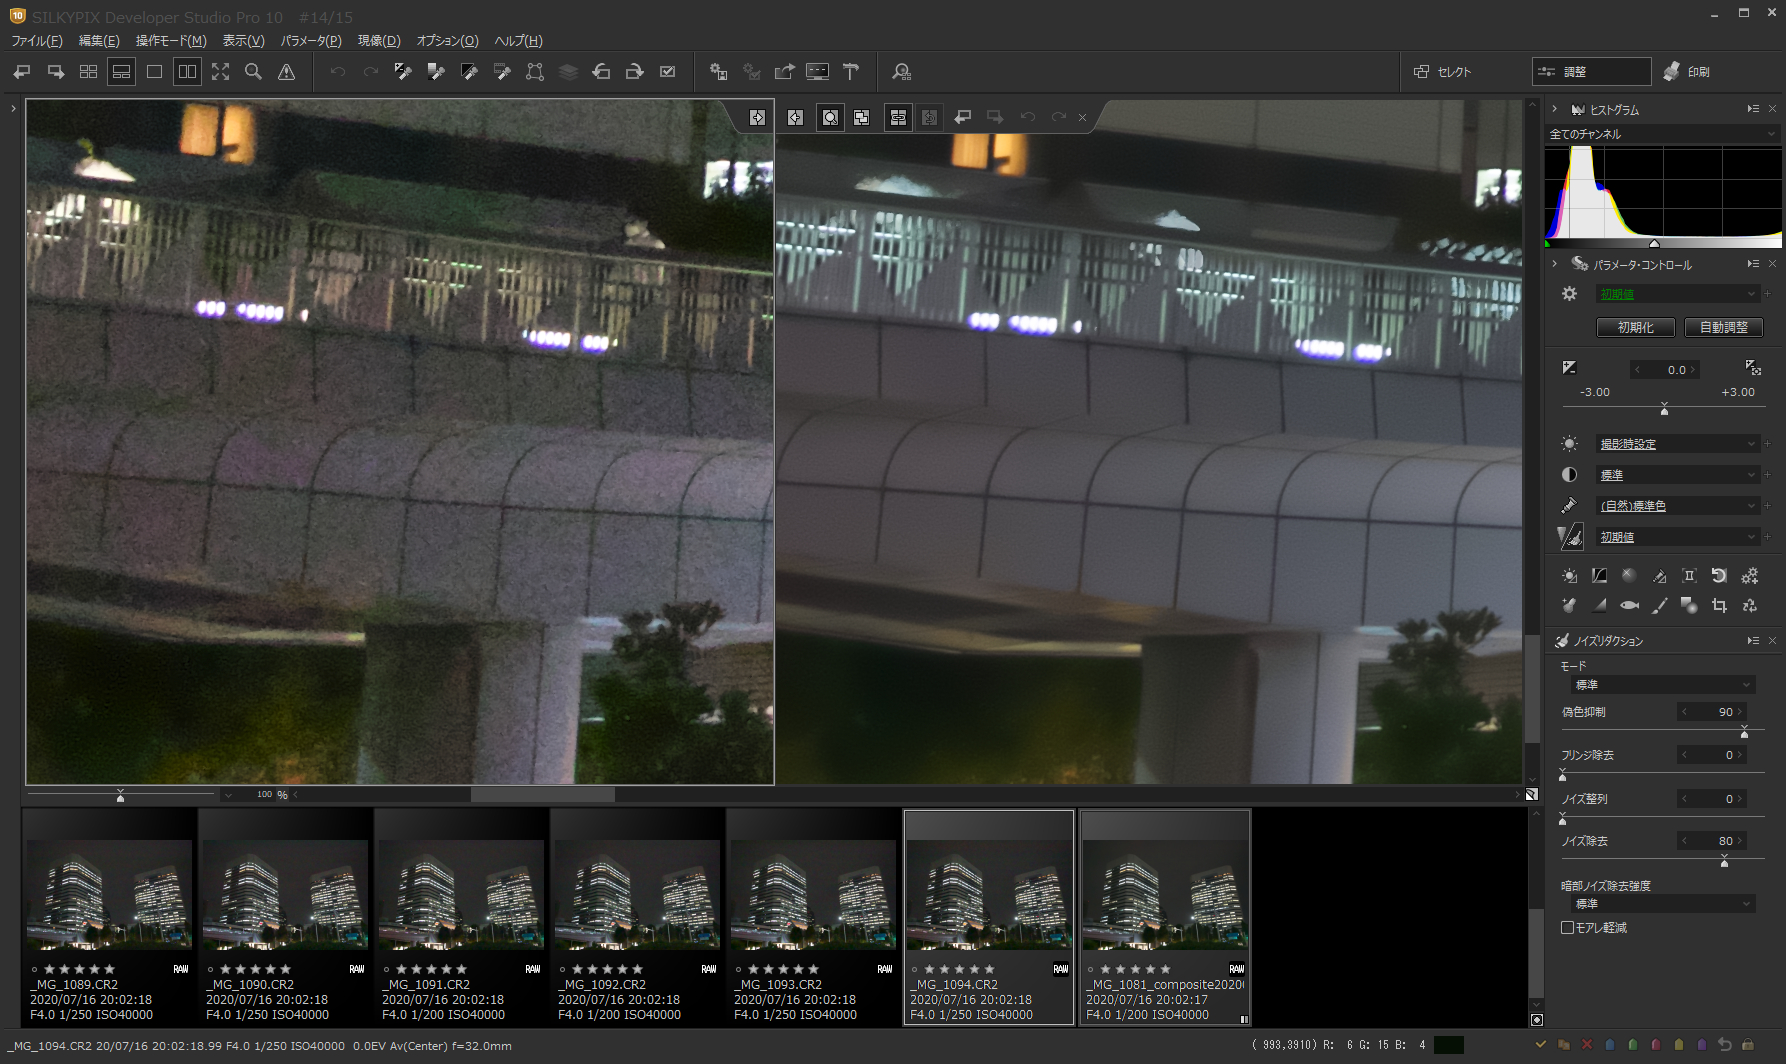Open development settings gear with save icon
Viewport: 1786px width, 1064px height.
[x=718, y=72]
